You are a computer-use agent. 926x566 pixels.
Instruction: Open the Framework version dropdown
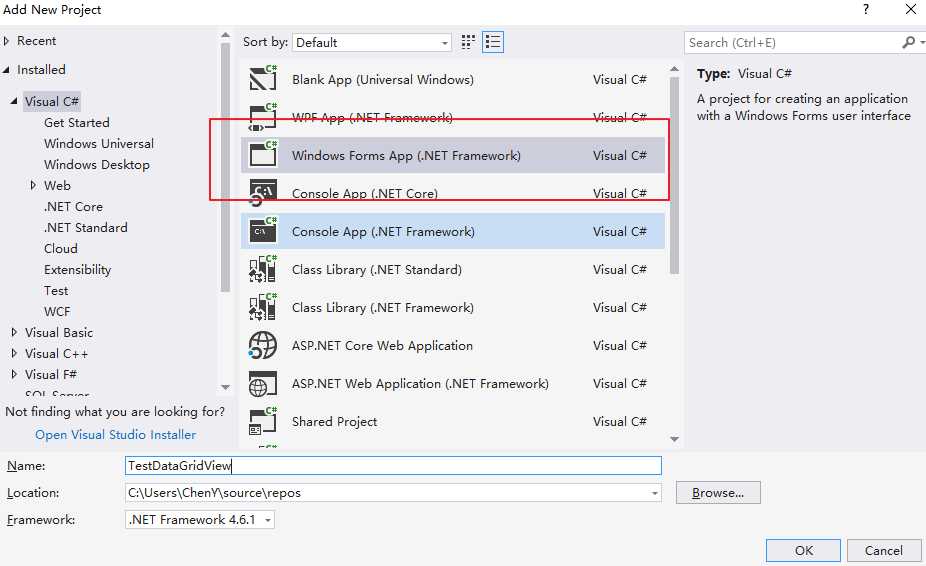268,520
